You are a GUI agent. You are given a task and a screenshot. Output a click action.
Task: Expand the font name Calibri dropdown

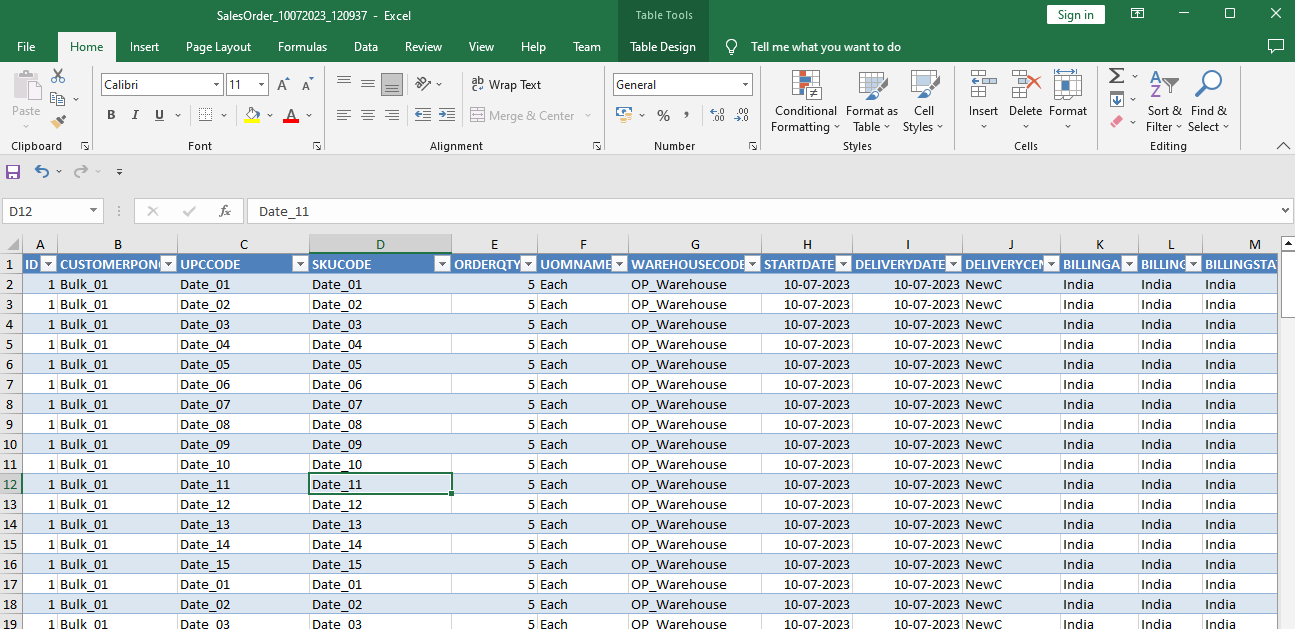214,85
